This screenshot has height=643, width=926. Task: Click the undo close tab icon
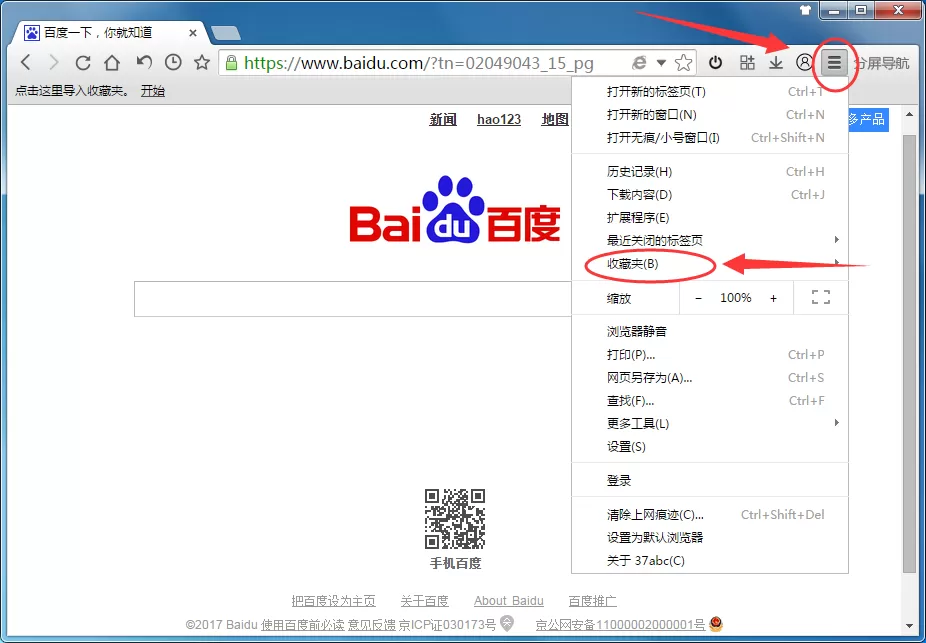tap(144, 62)
